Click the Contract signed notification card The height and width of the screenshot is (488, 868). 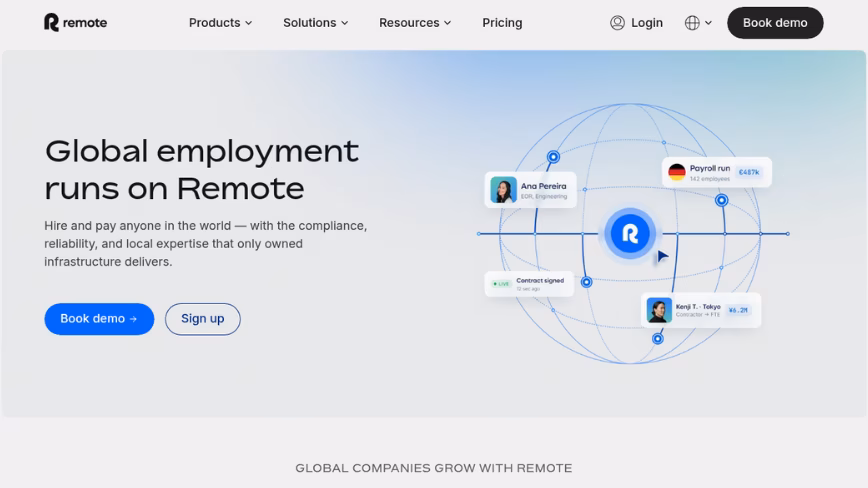[529, 284]
